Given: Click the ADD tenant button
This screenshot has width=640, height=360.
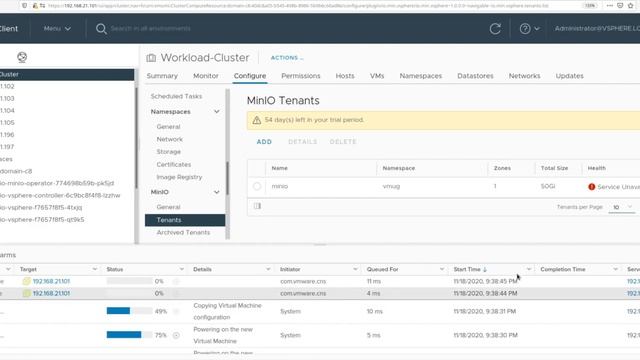Looking at the screenshot, I should coord(264,142).
